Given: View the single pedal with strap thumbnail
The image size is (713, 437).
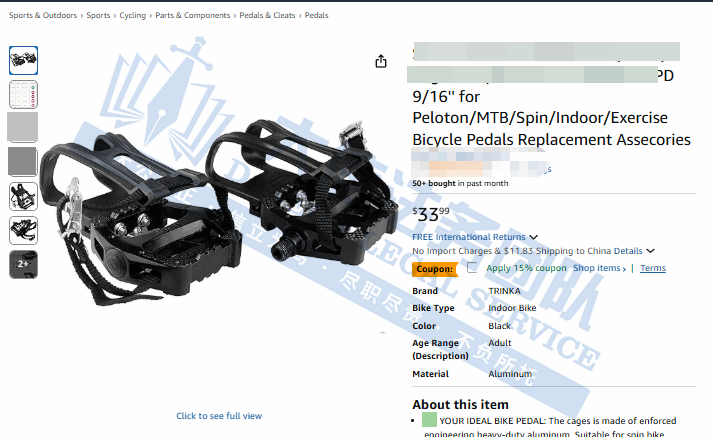Looking at the screenshot, I should click(x=23, y=196).
